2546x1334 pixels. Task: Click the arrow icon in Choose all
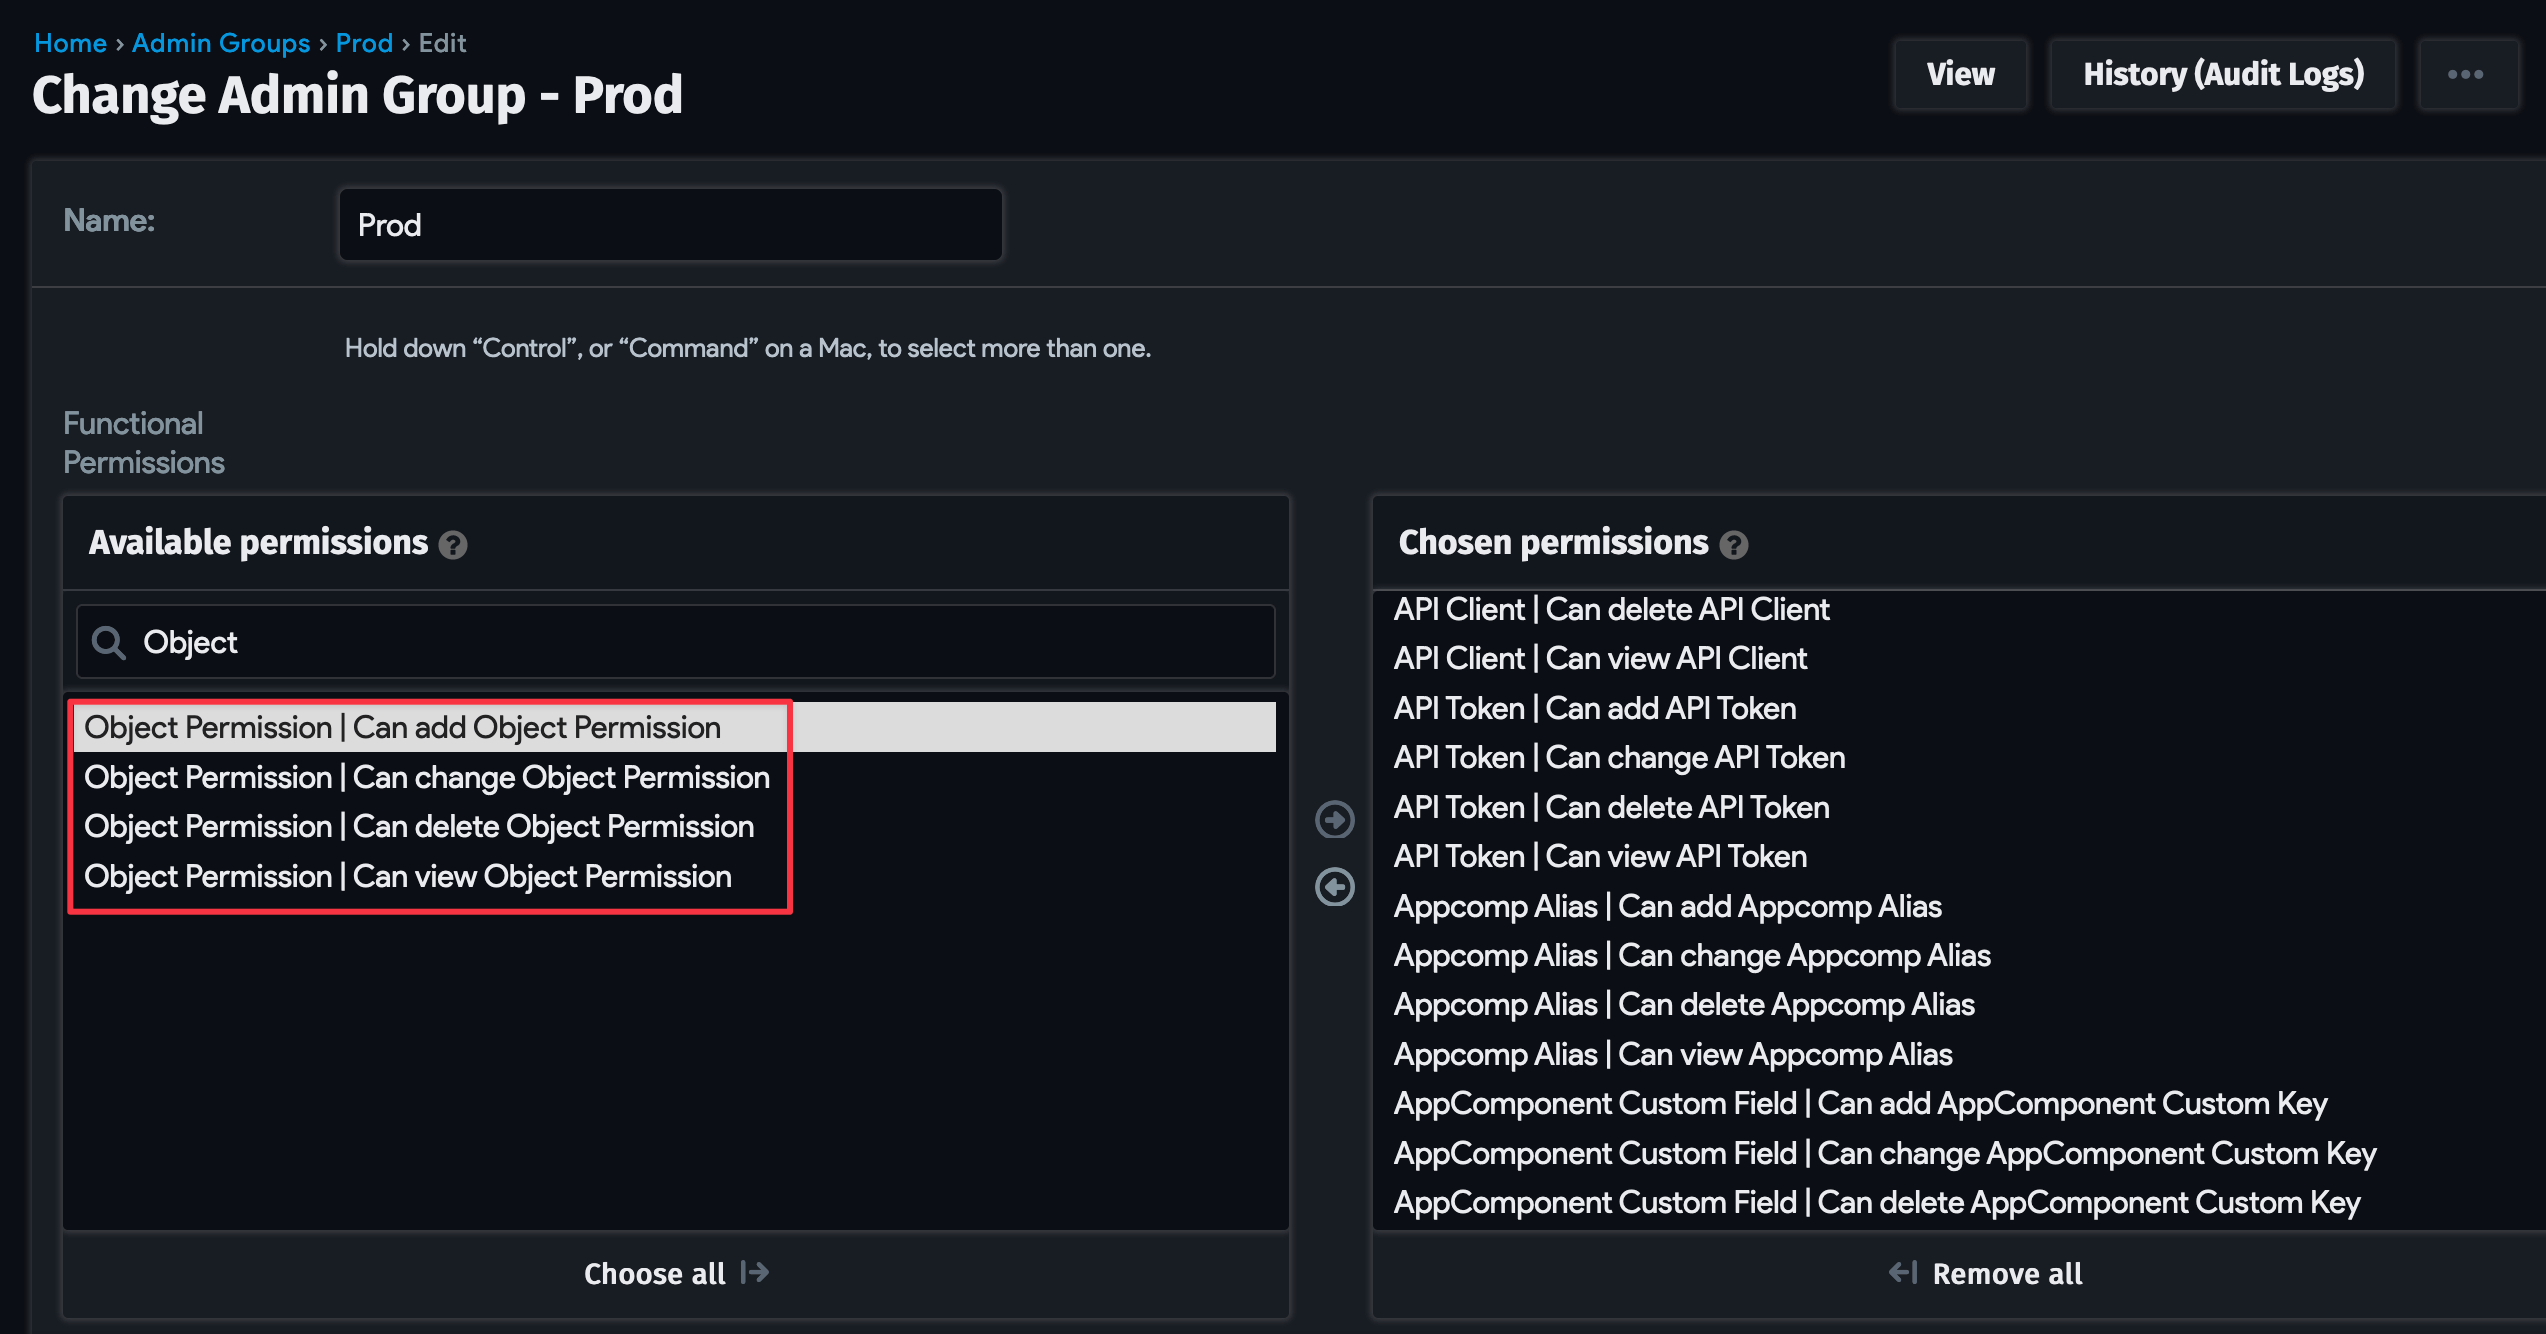pyautogui.click(x=755, y=1272)
